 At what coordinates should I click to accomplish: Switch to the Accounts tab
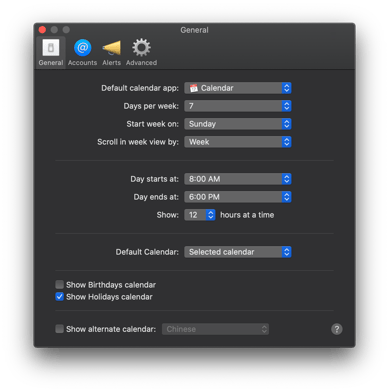coord(82,52)
